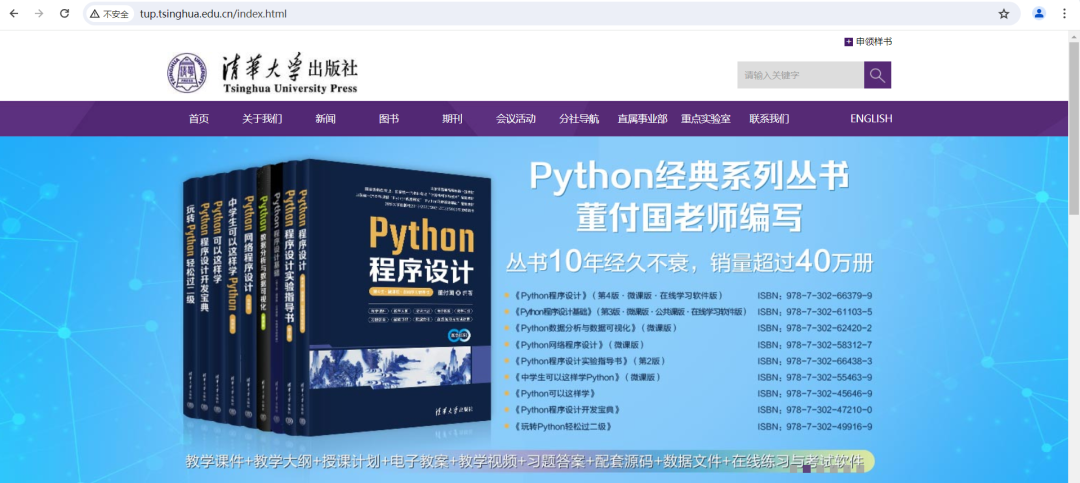Click the browser forward arrow
Image resolution: width=1080 pixels, height=483 pixels.
click(x=39, y=14)
